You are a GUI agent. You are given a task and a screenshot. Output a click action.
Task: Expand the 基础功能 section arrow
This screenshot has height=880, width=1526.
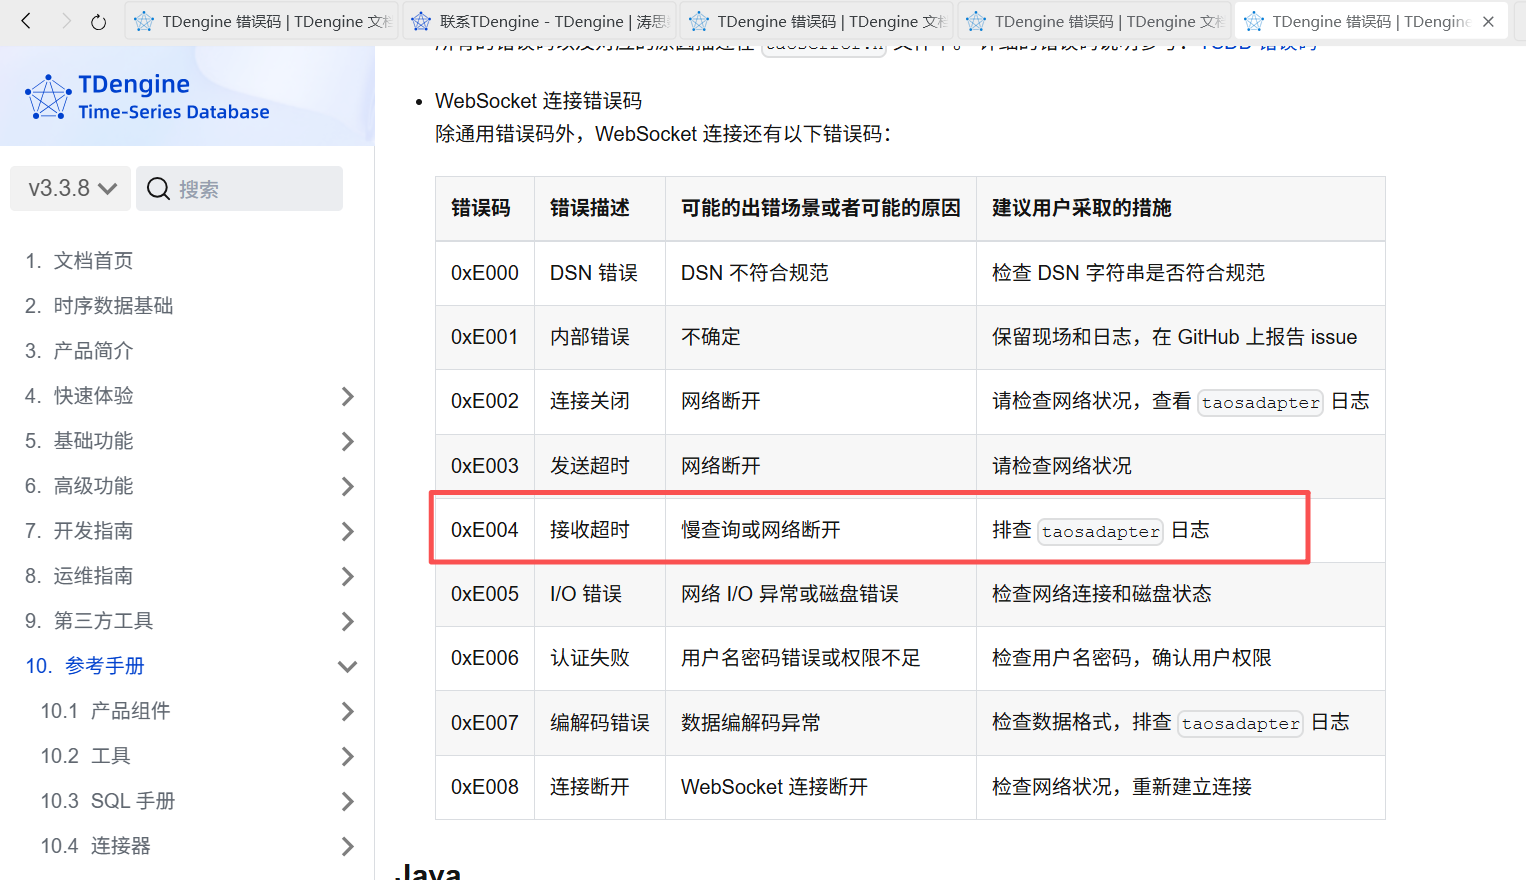point(347,441)
